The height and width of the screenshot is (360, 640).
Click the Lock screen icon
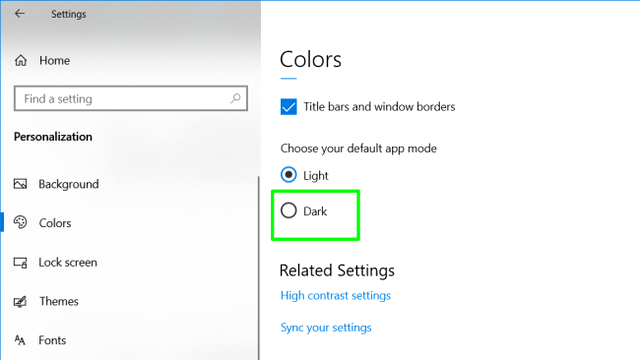click(20, 262)
